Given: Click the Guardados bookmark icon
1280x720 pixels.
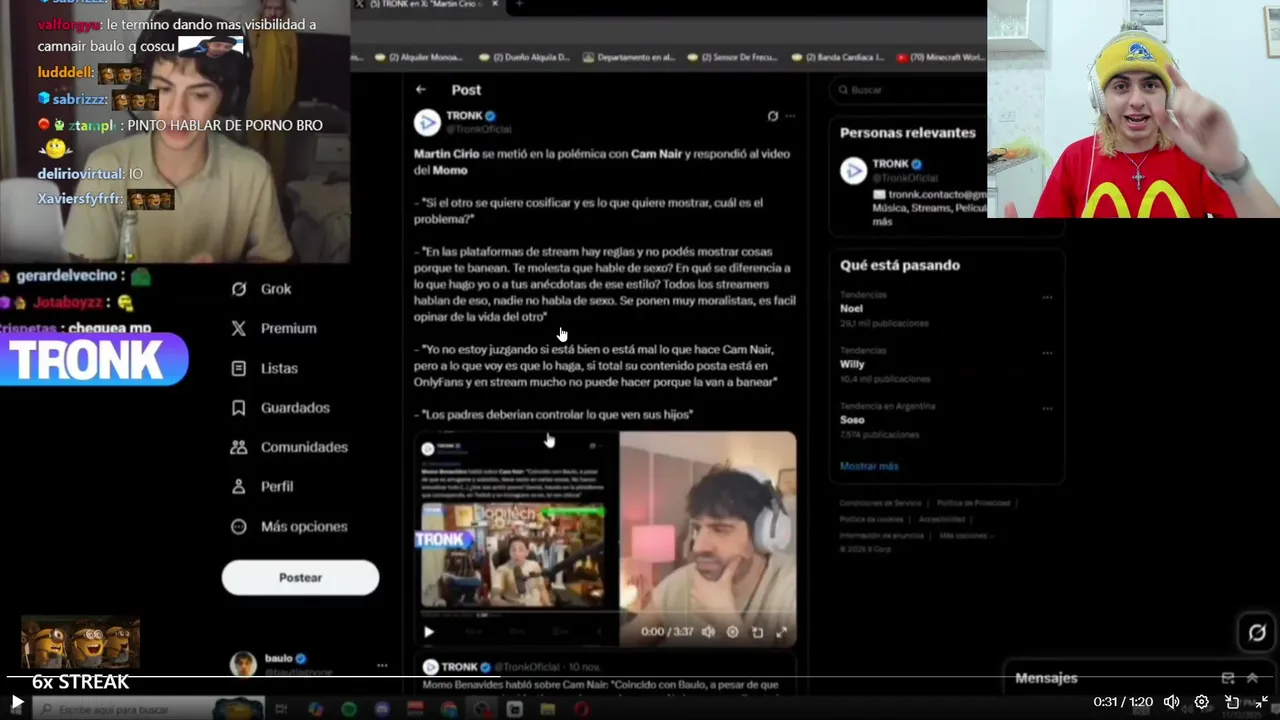Looking at the screenshot, I should pos(238,408).
